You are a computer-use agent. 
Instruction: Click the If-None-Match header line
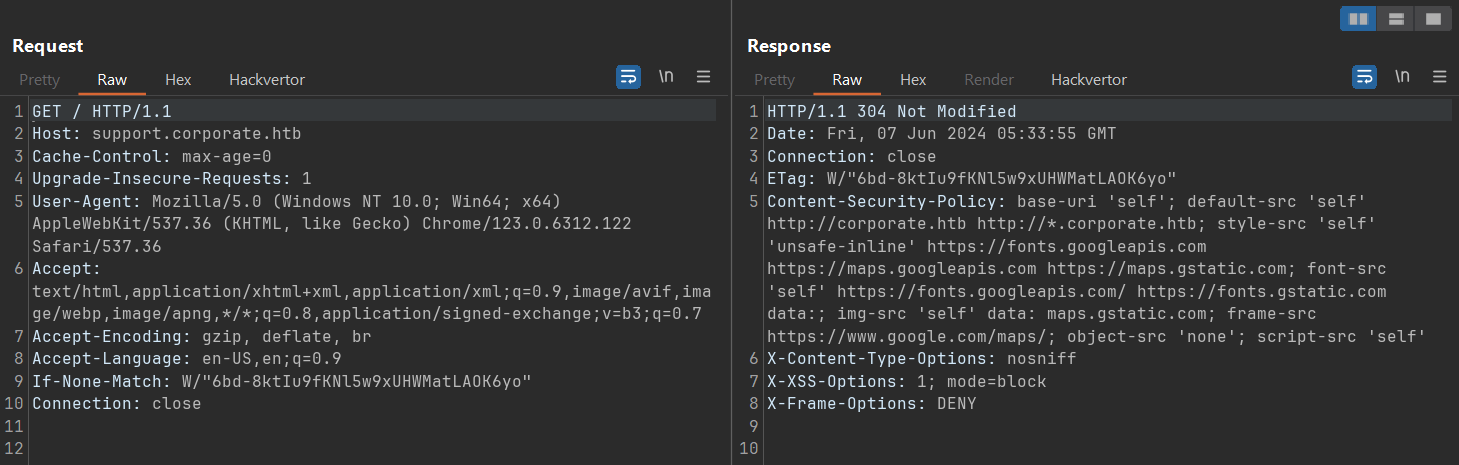(282, 381)
